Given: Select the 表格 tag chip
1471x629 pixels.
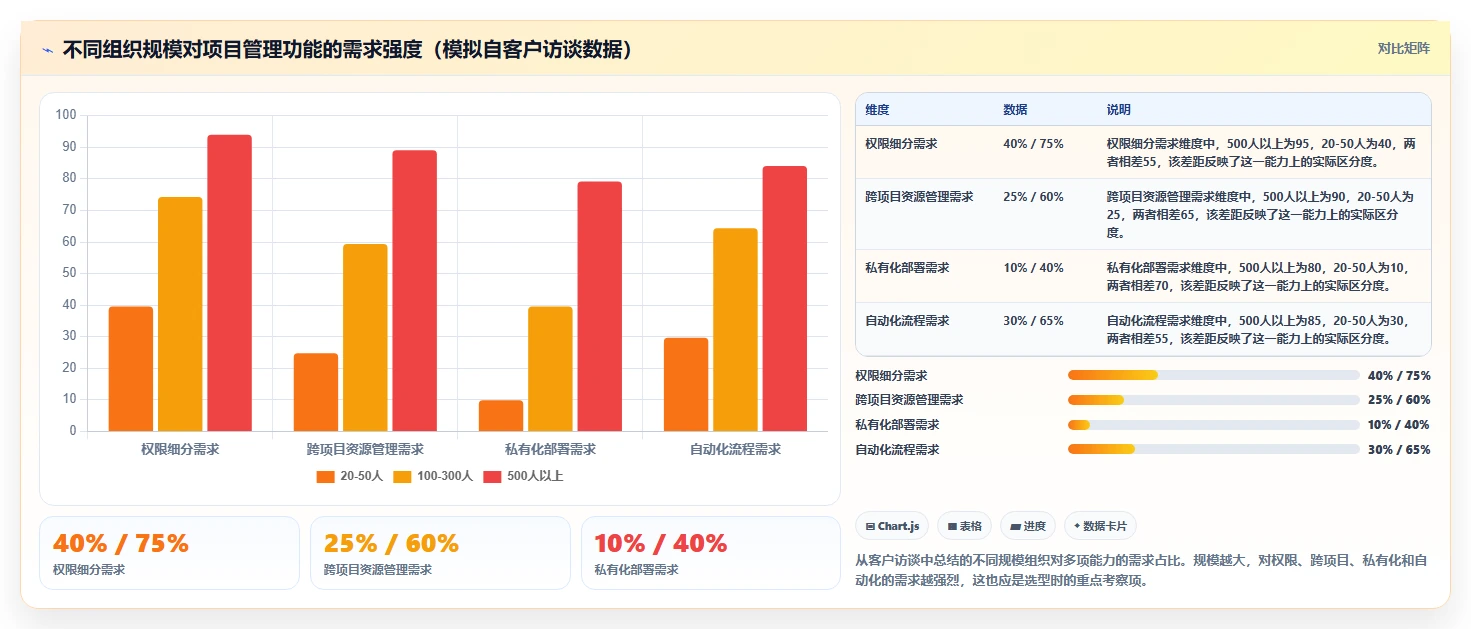Looking at the screenshot, I should (964, 526).
